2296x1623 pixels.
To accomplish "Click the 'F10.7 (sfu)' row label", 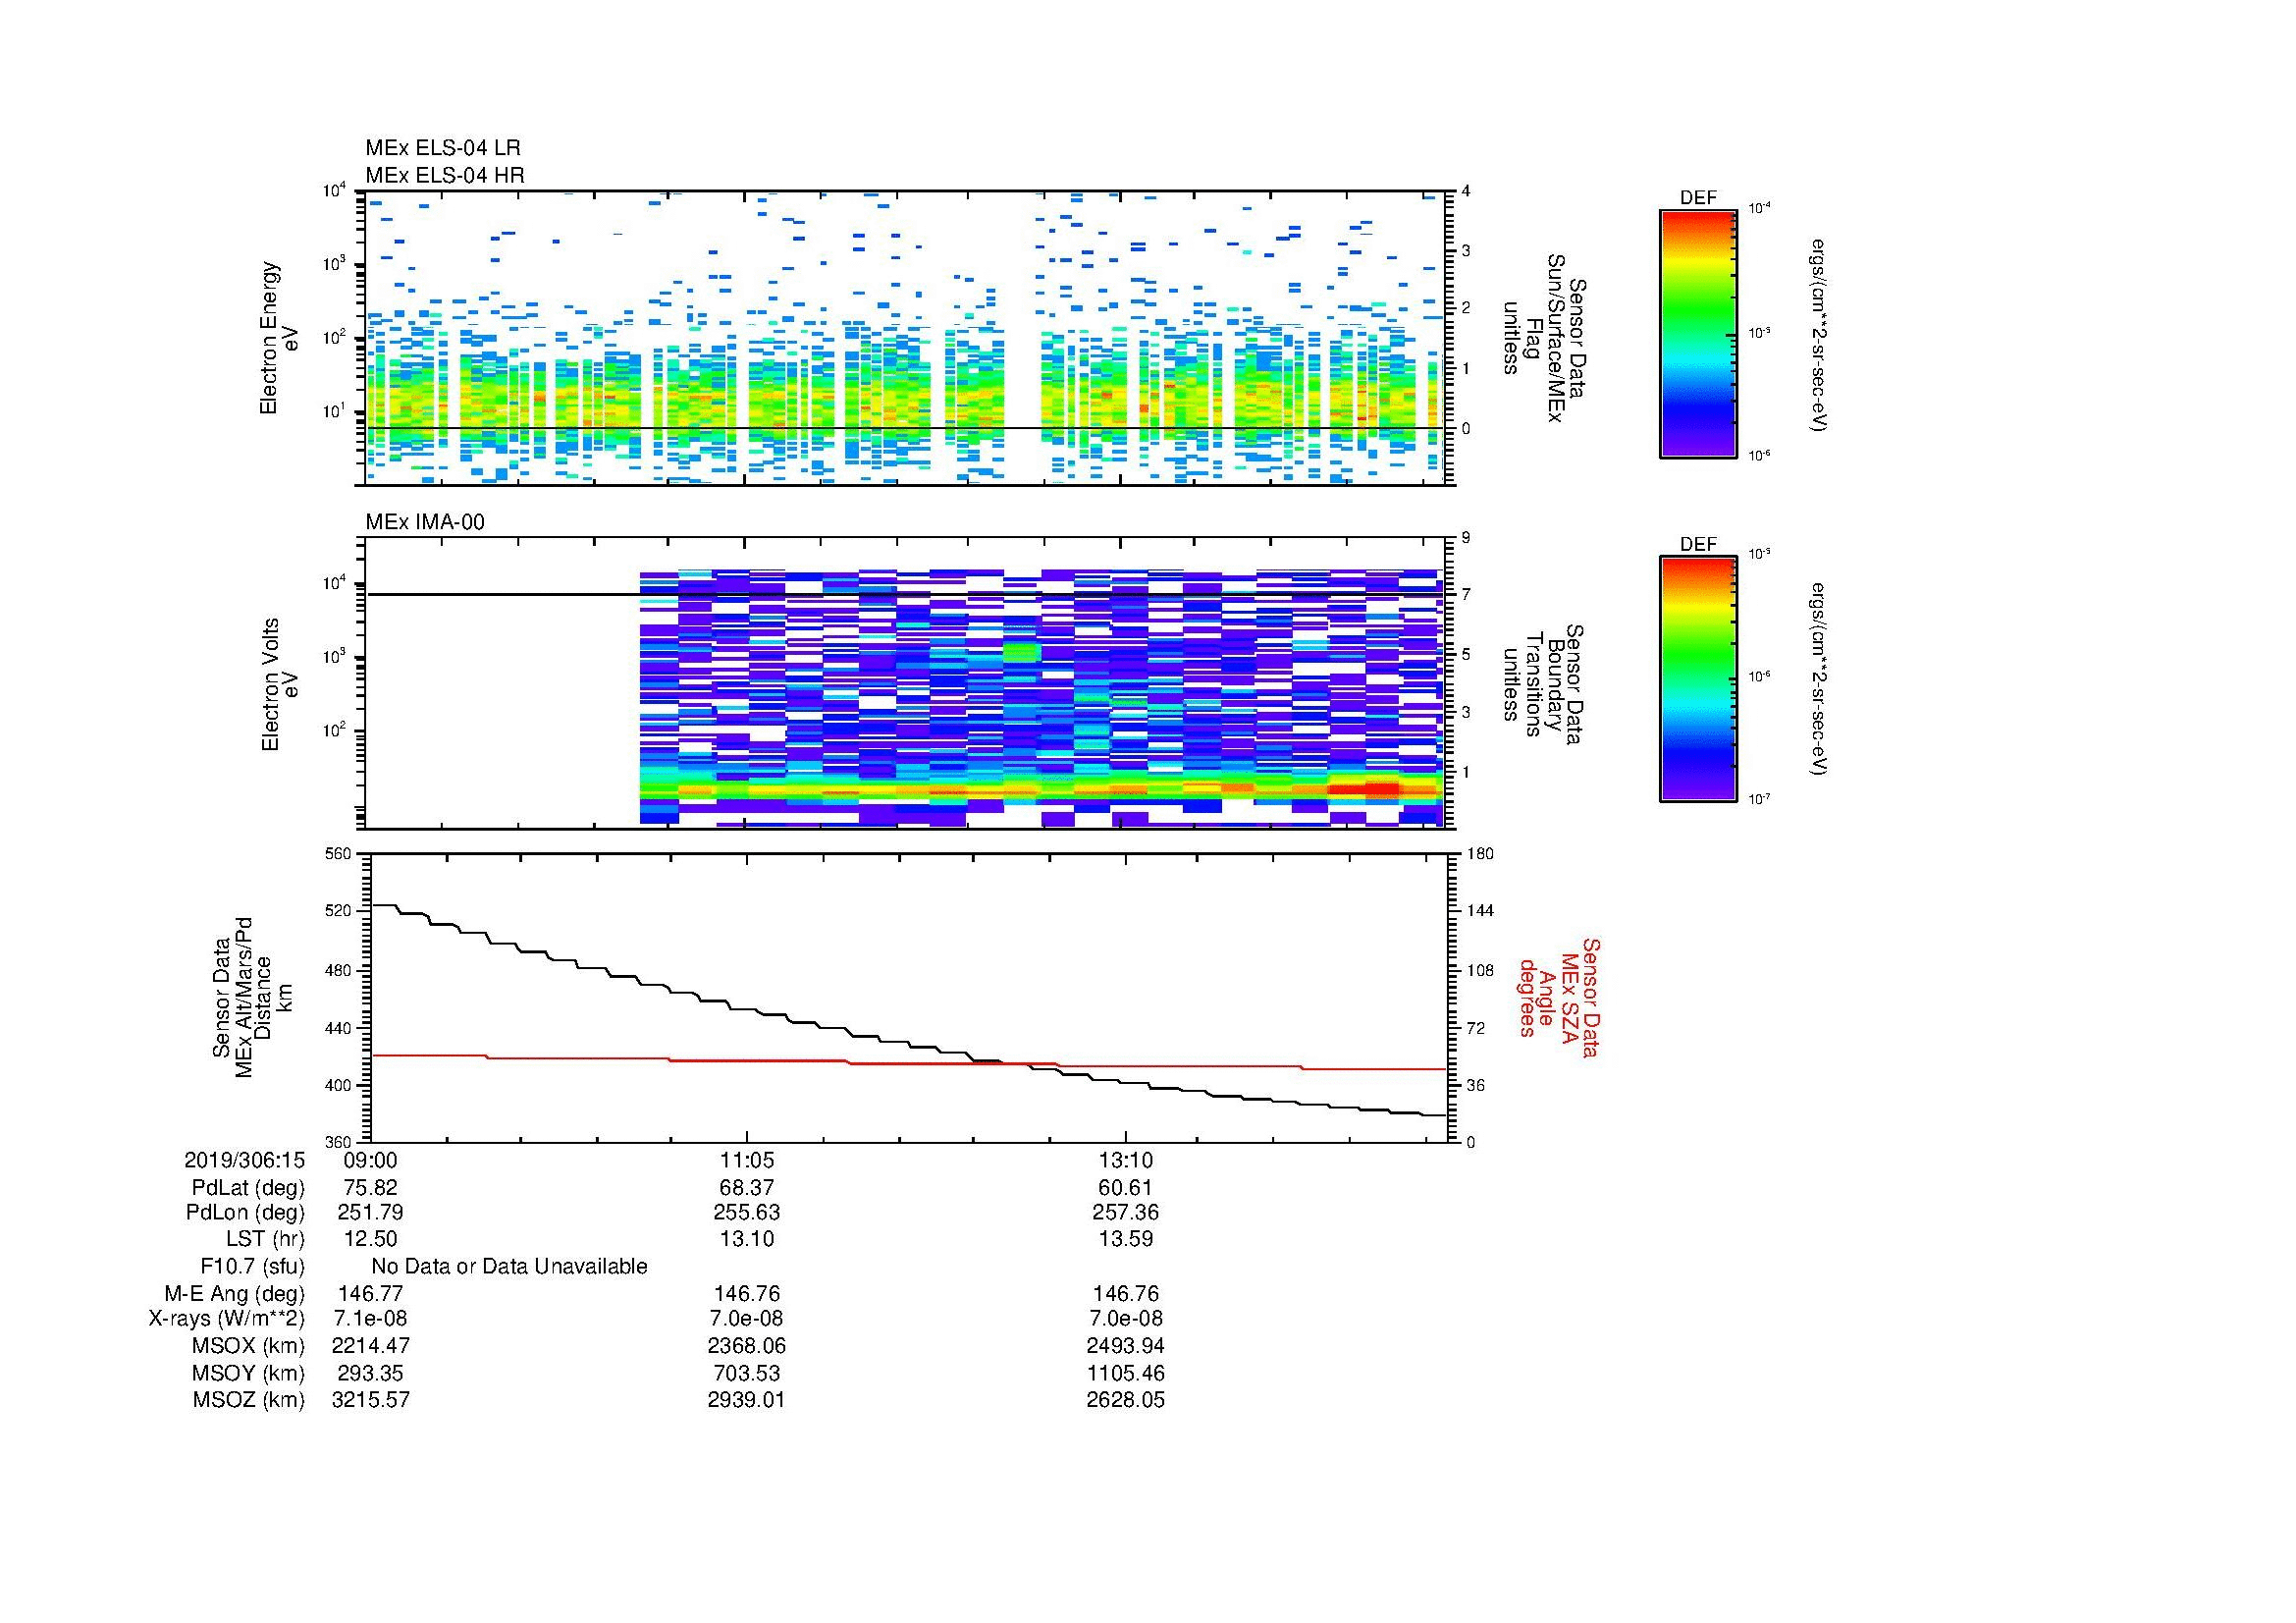I will click(252, 1267).
